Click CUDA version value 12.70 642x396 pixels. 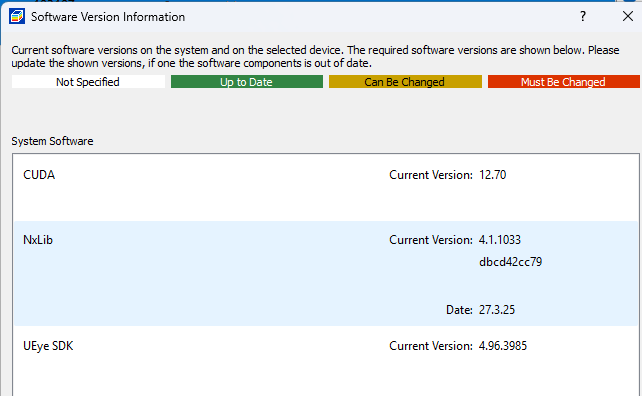pyautogui.click(x=493, y=175)
